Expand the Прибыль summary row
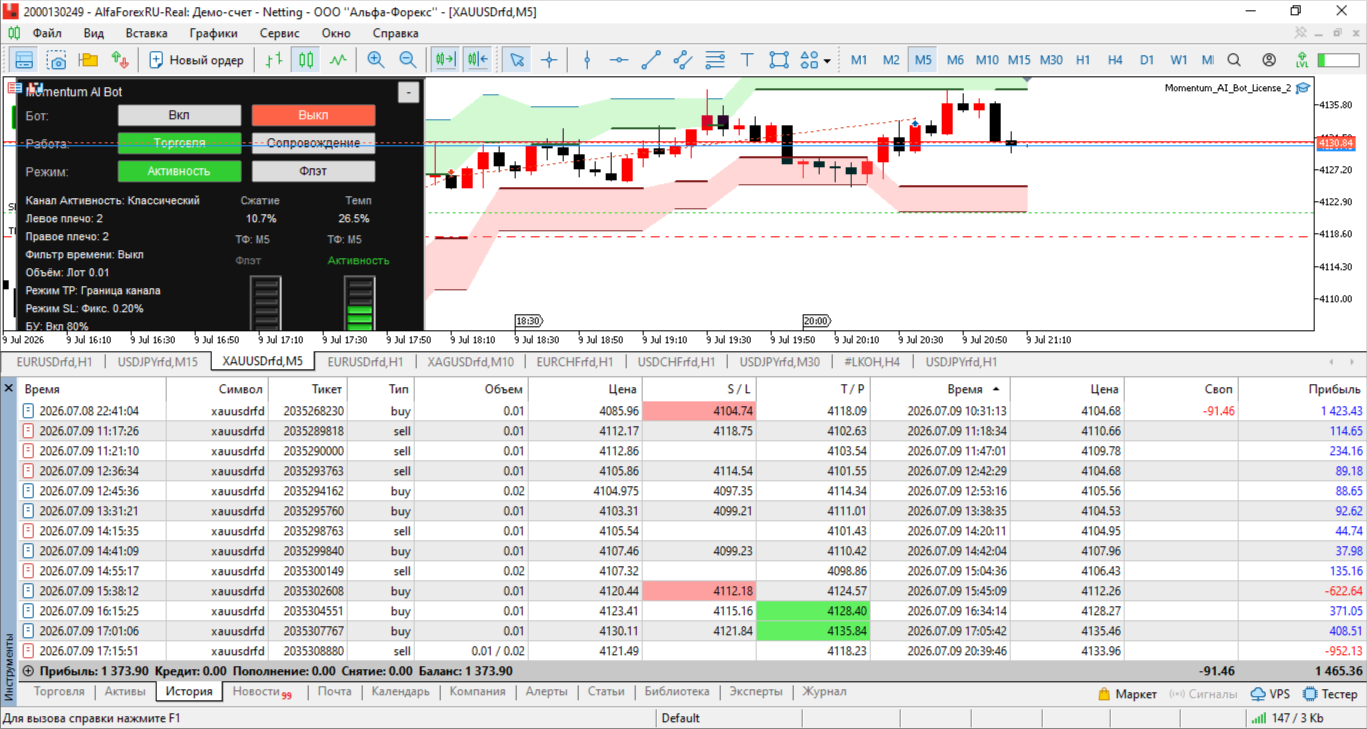This screenshot has width=1367, height=729. 28,671
